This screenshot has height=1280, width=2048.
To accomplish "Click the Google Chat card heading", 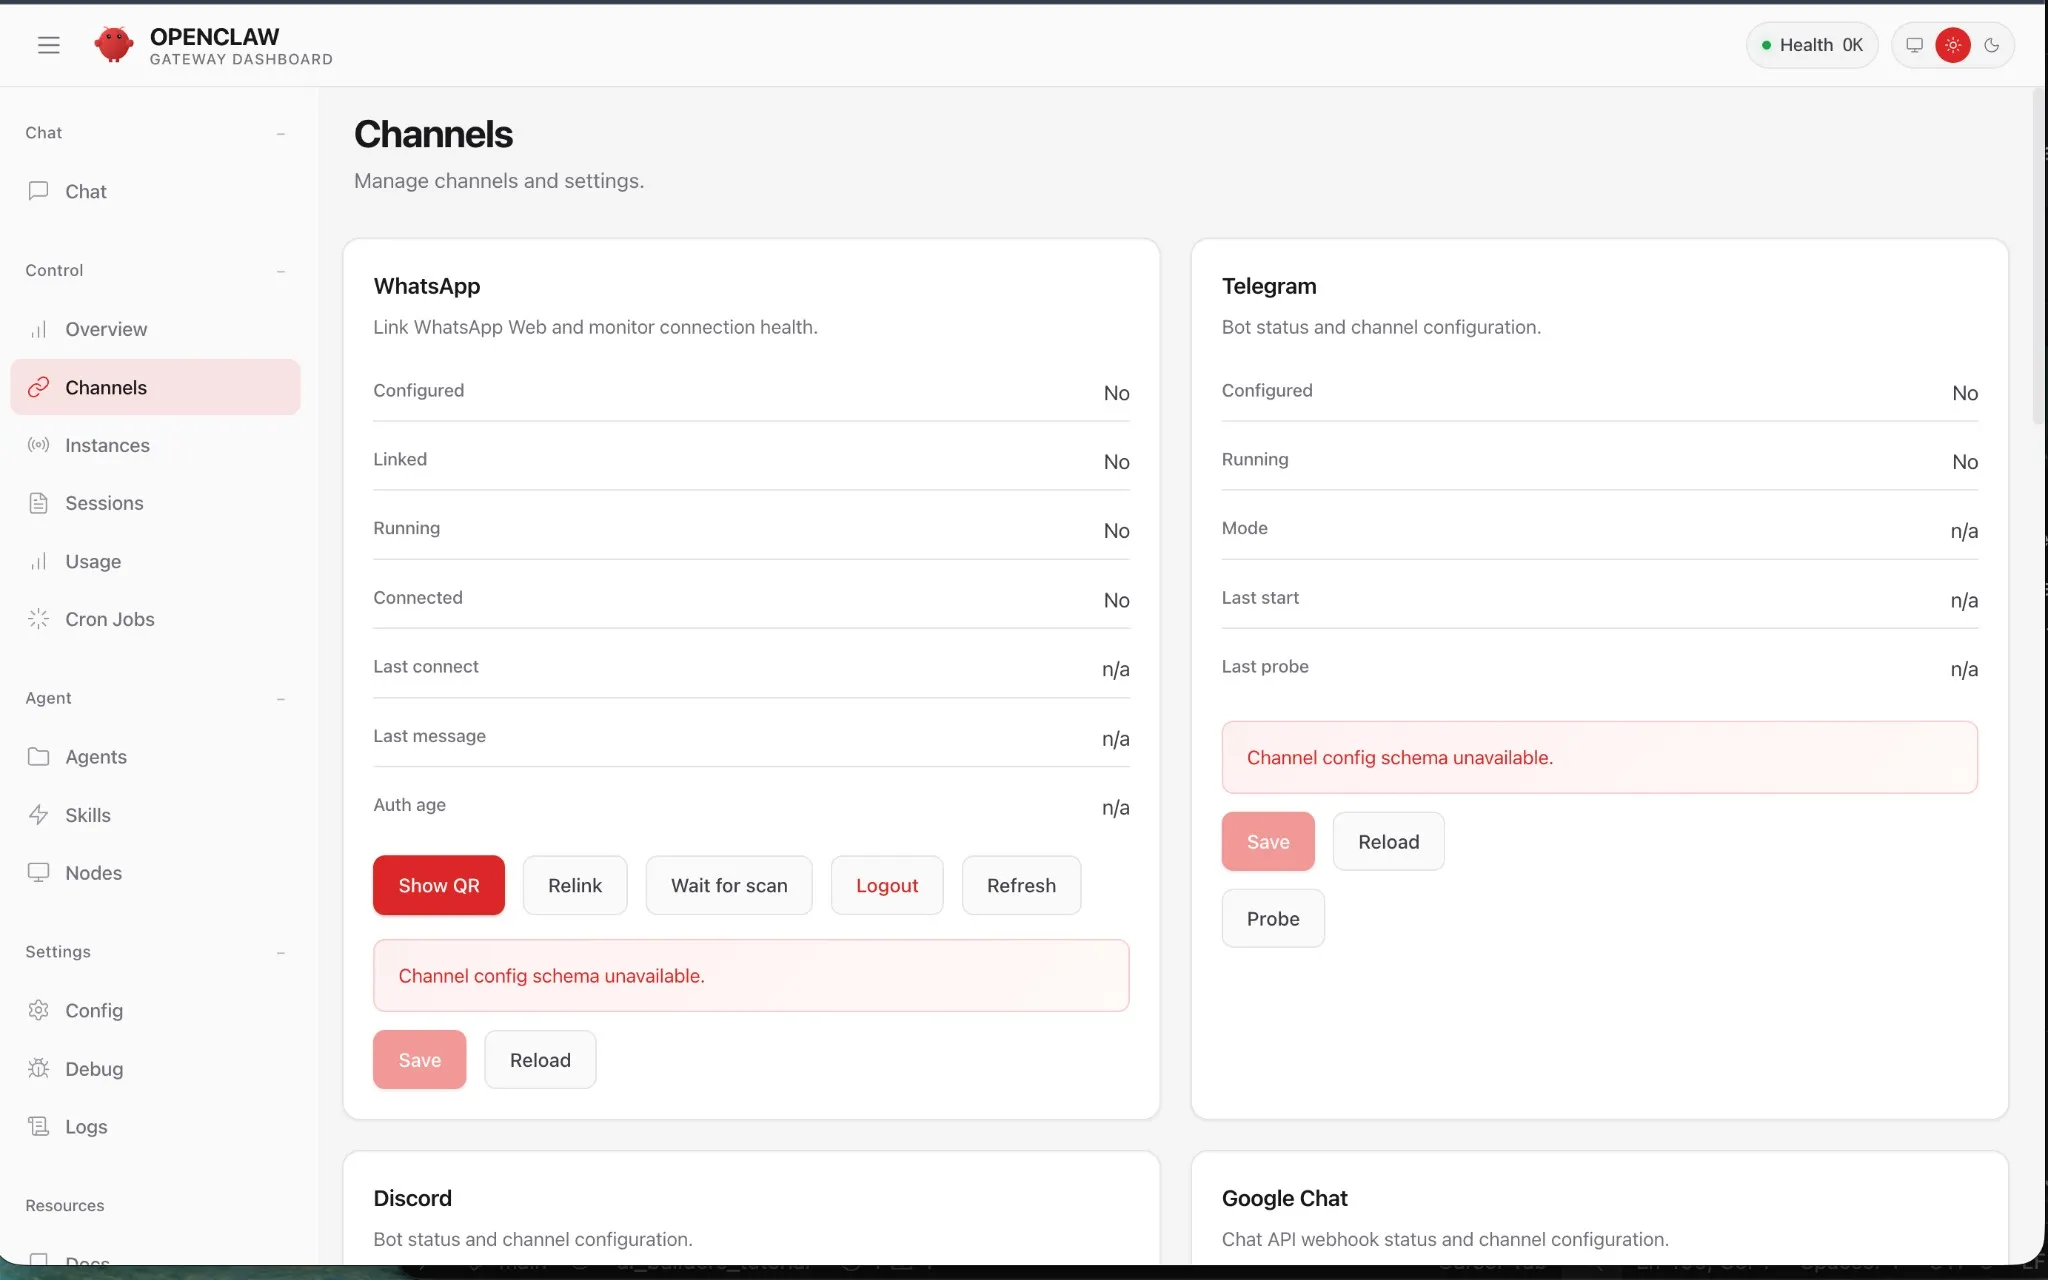I will click(1285, 1198).
